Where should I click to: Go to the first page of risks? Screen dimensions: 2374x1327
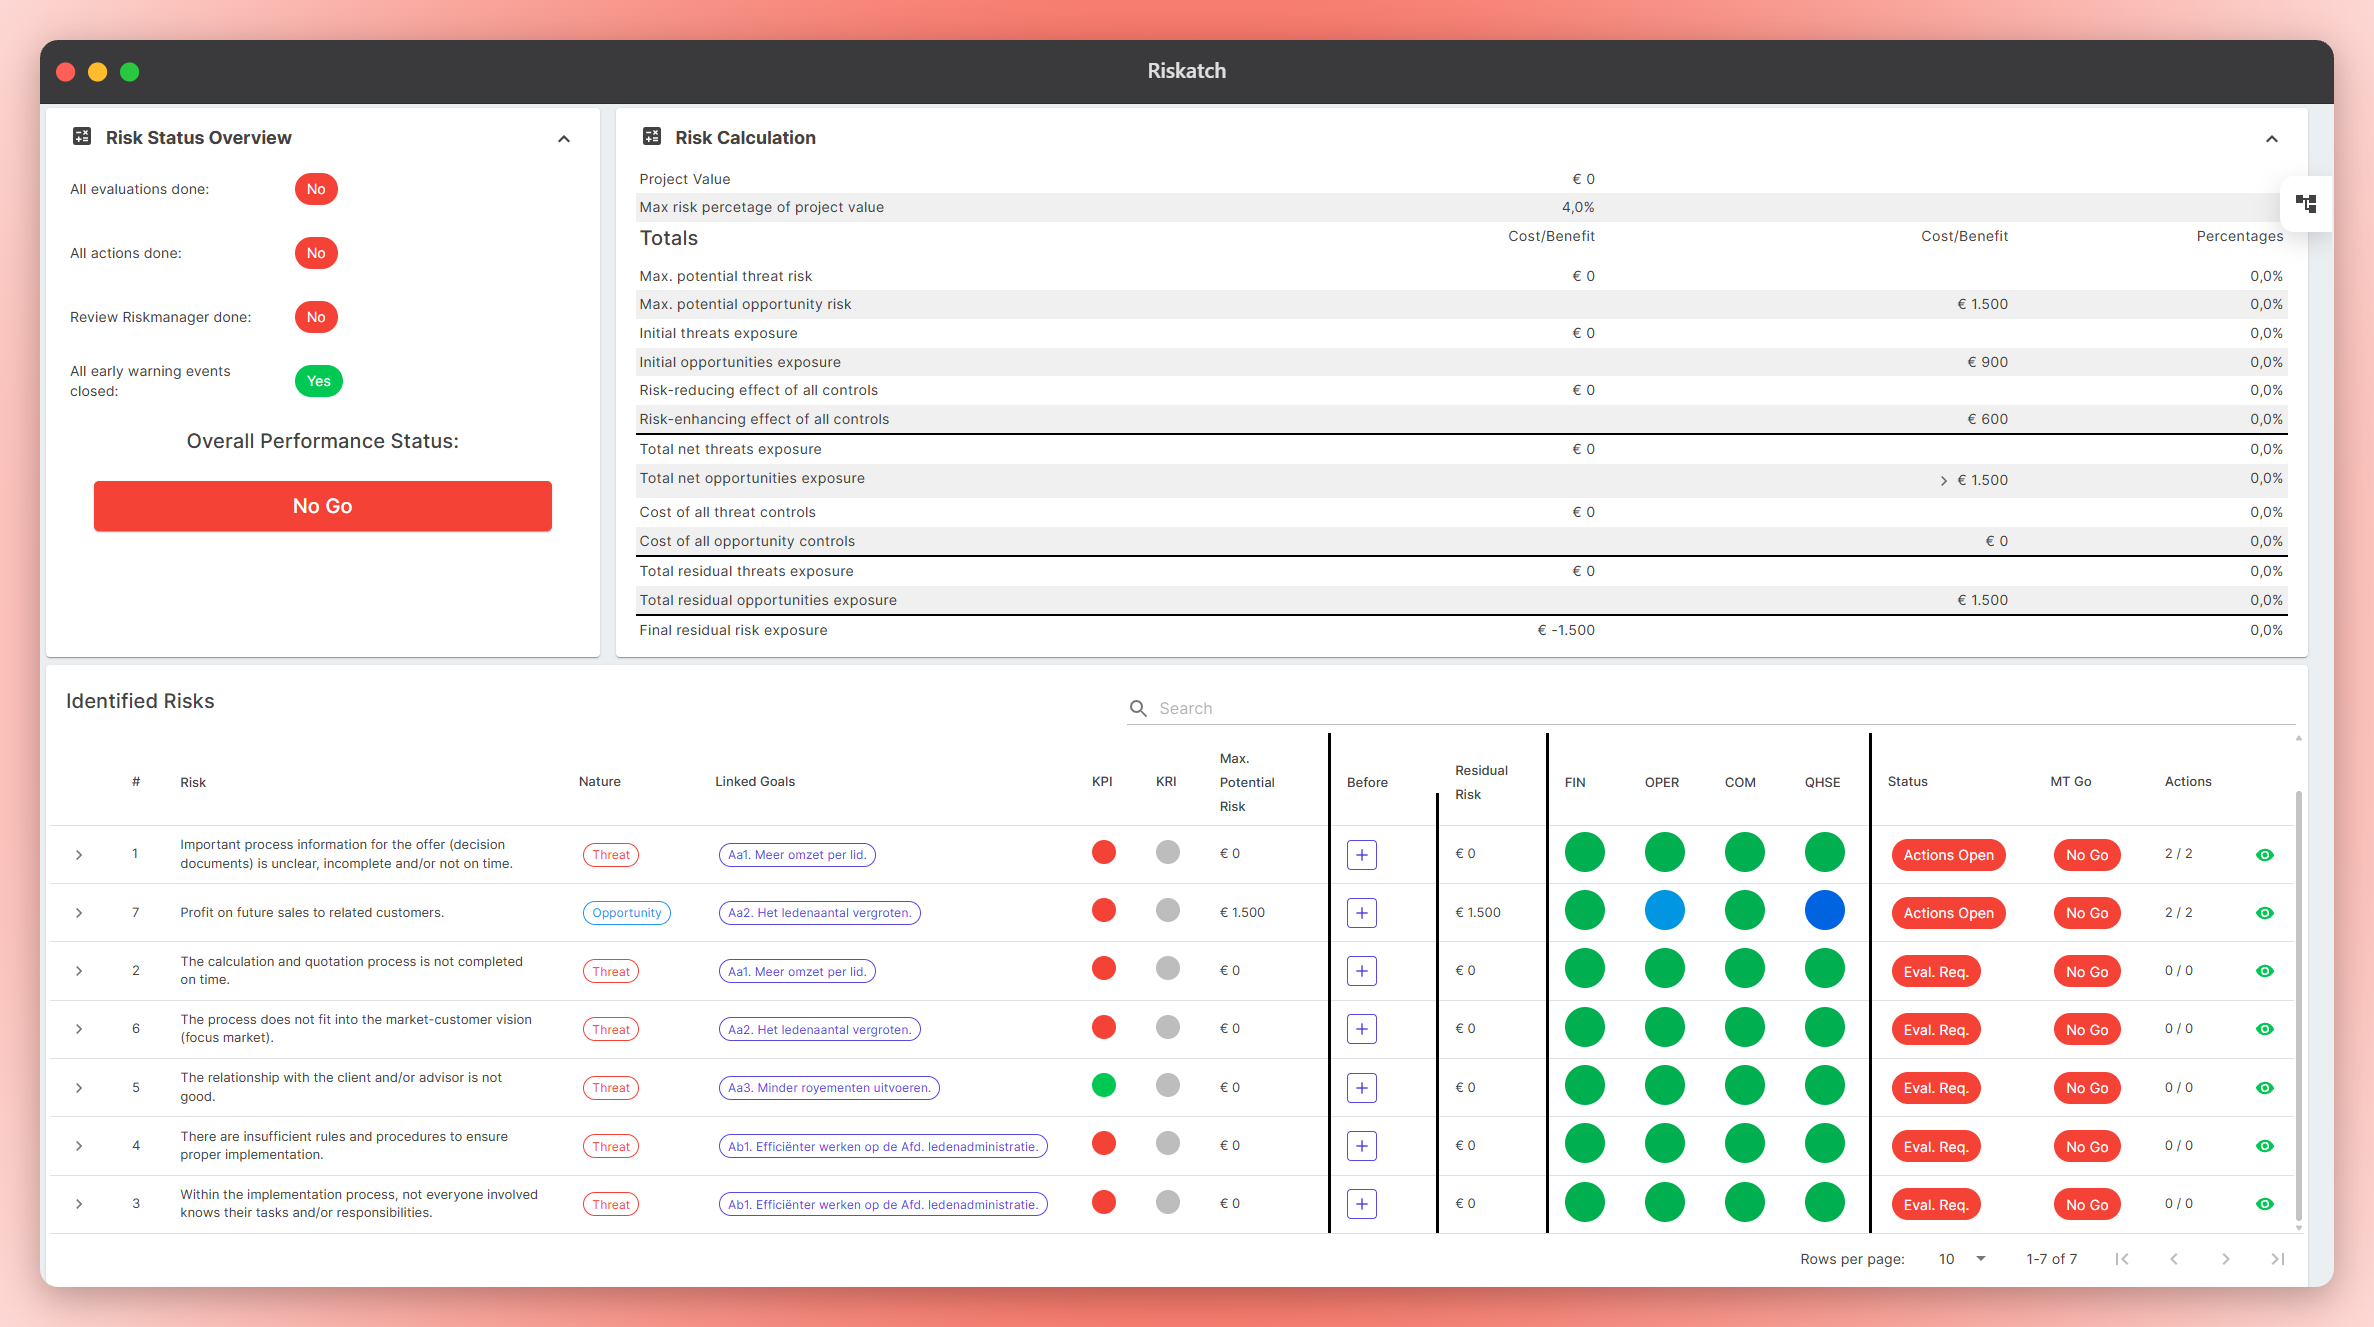point(2122,1259)
